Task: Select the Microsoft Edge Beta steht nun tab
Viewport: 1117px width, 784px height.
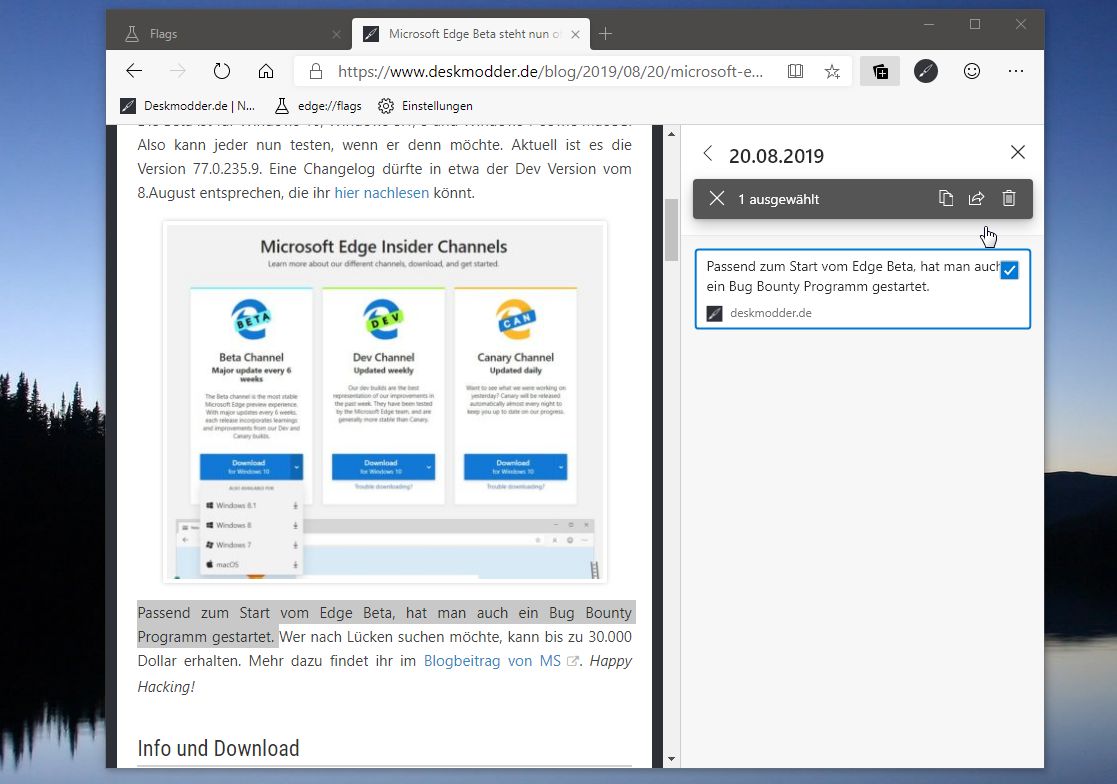Action: (471, 33)
